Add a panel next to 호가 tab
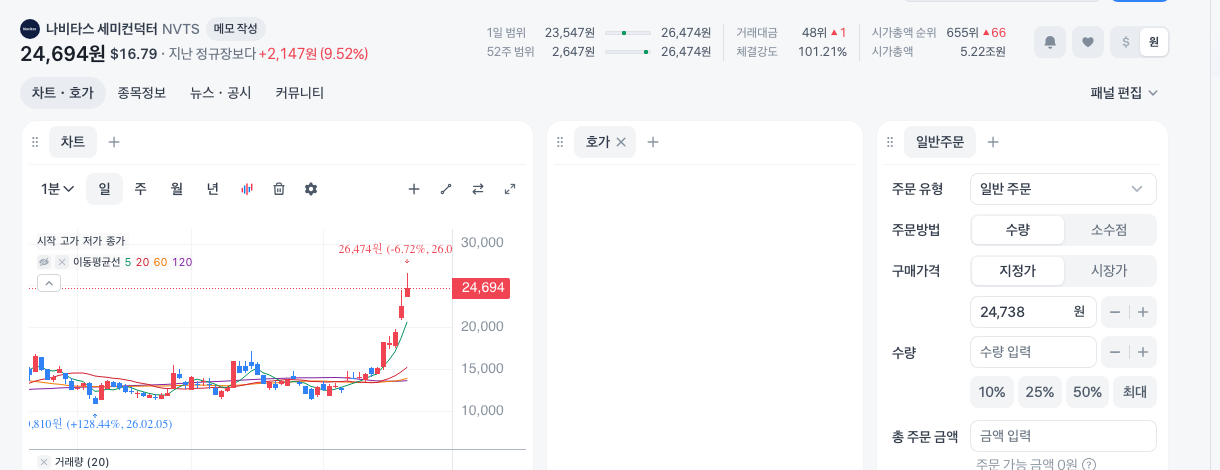The height and width of the screenshot is (470, 1220). (x=653, y=142)
